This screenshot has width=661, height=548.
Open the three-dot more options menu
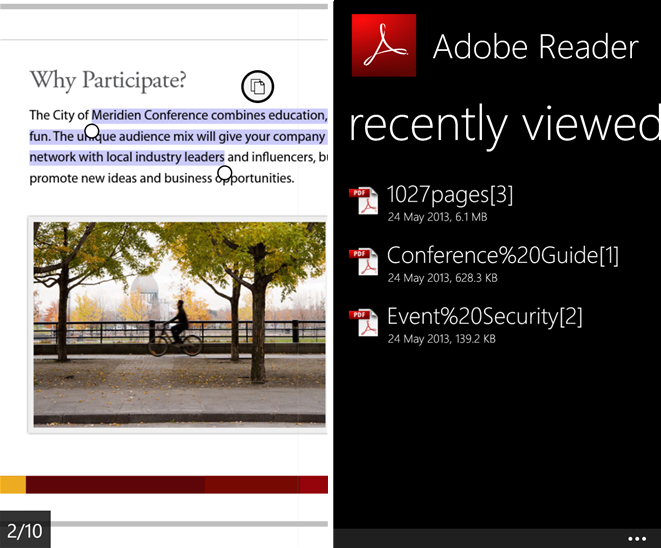click(x=637, y=538)
